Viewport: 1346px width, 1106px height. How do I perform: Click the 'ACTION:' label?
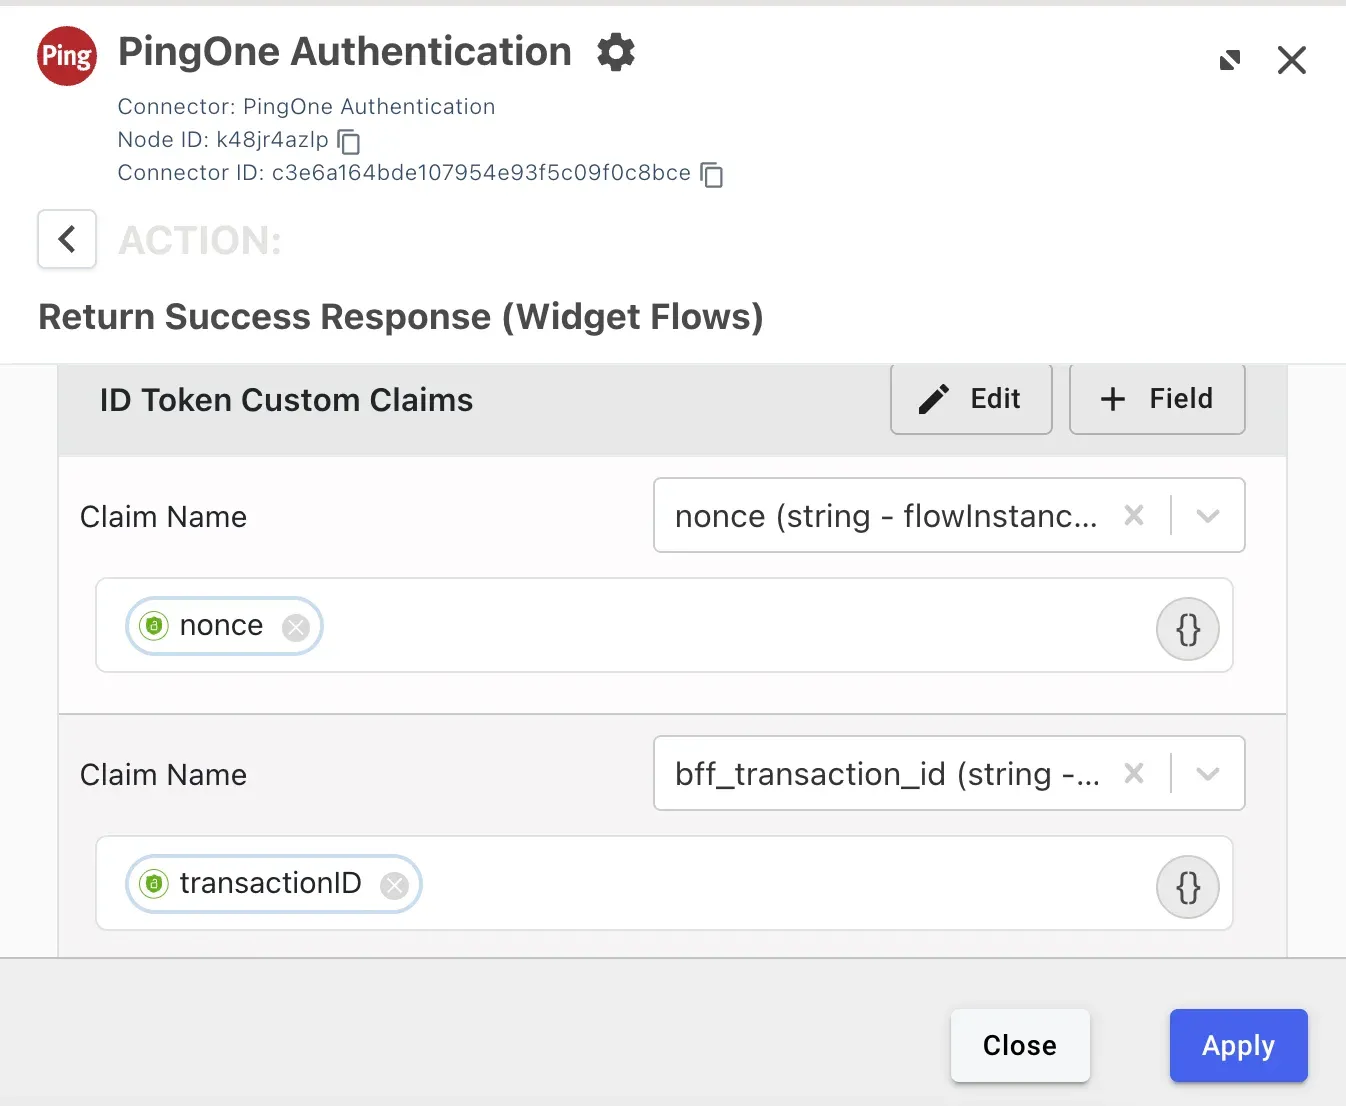[x=200, y=240]
